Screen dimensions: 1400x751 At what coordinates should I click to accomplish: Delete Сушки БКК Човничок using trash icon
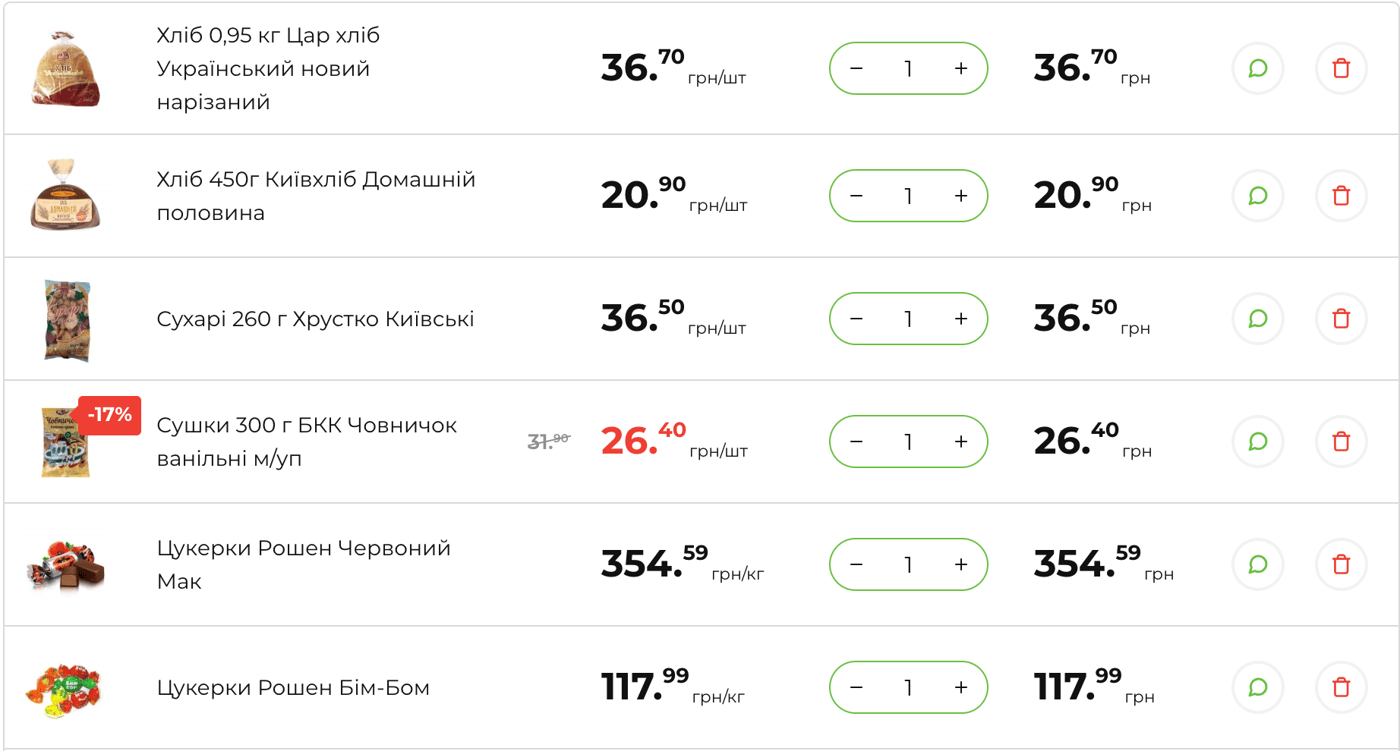[1341, 441]
